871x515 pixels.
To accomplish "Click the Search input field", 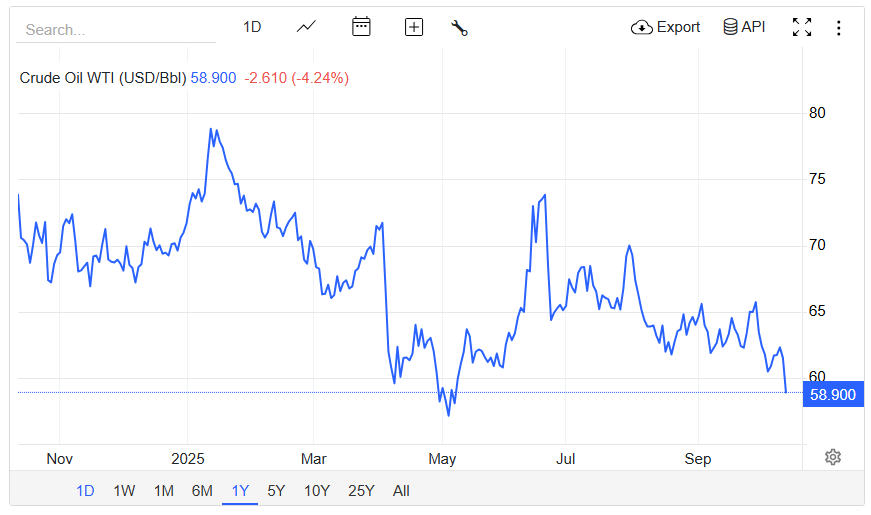I will click(x=115, y=30).
